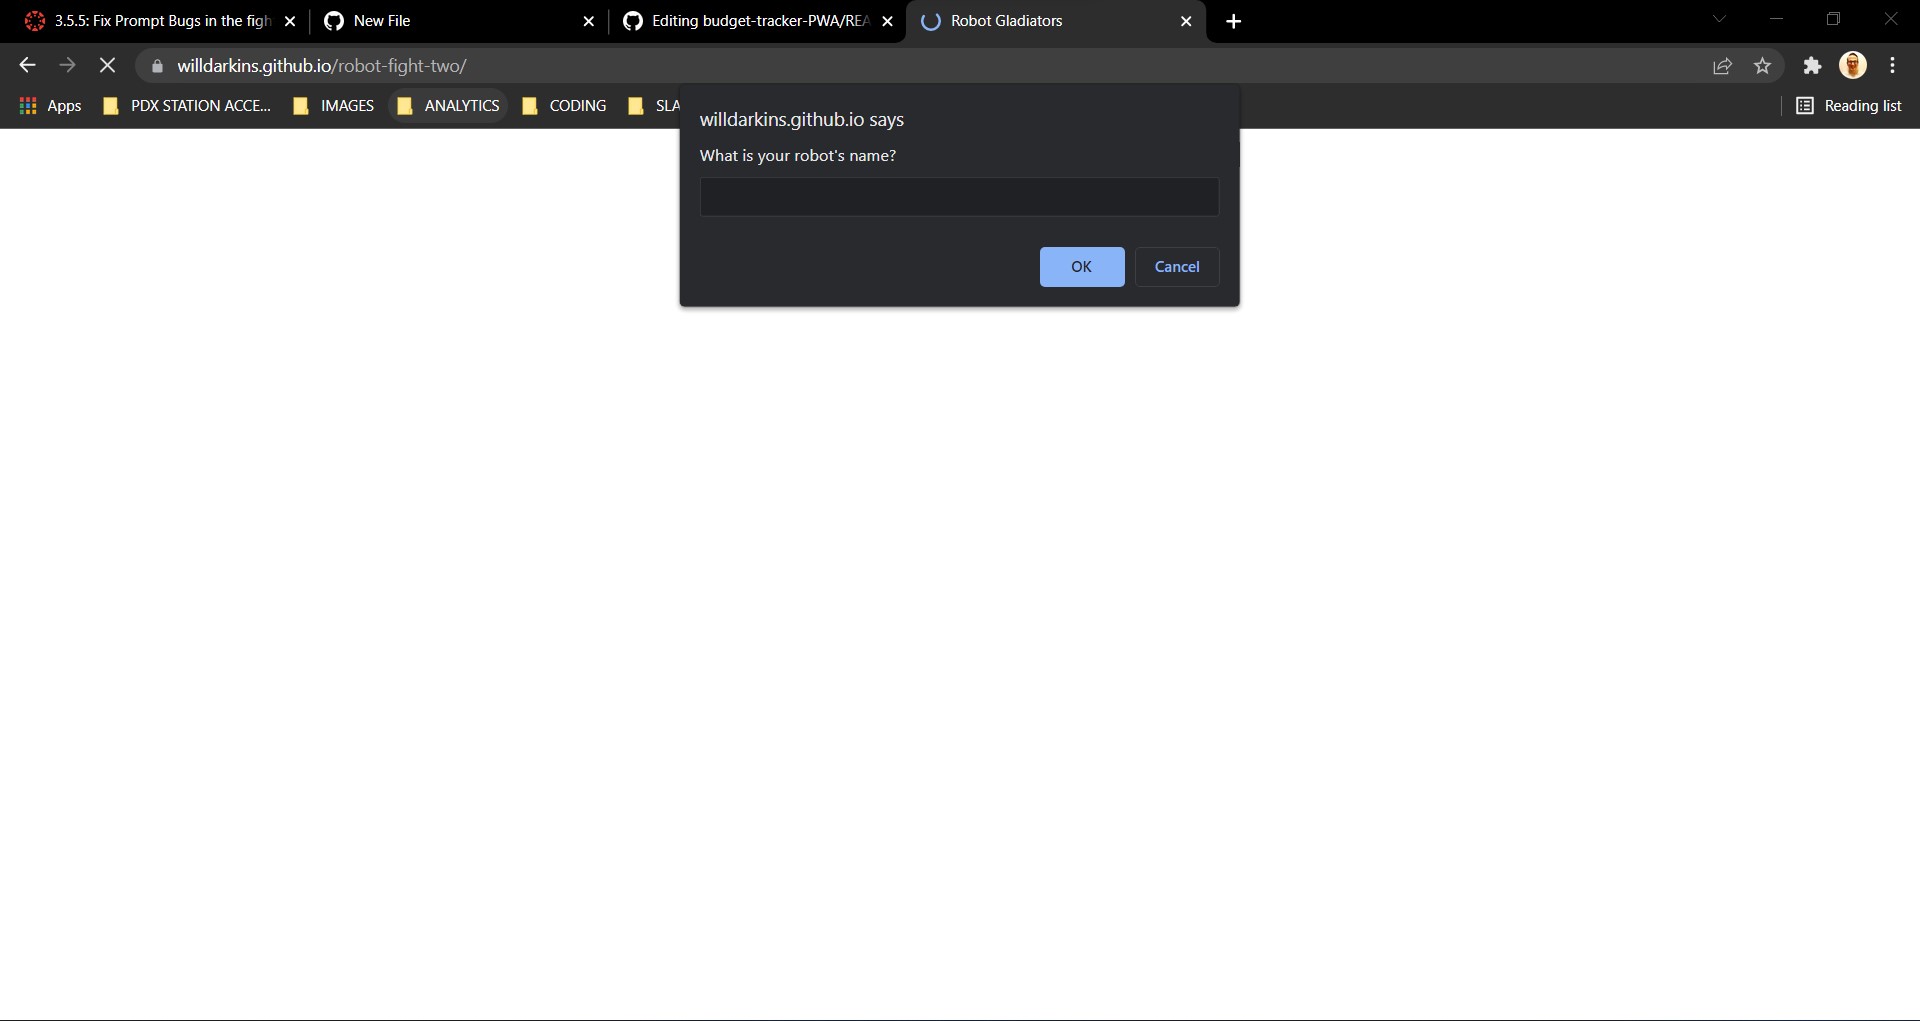Open the PDX STATION ACCE... bookmark folder
The height and width of the screenshot is (1021, 1920).
187,106
